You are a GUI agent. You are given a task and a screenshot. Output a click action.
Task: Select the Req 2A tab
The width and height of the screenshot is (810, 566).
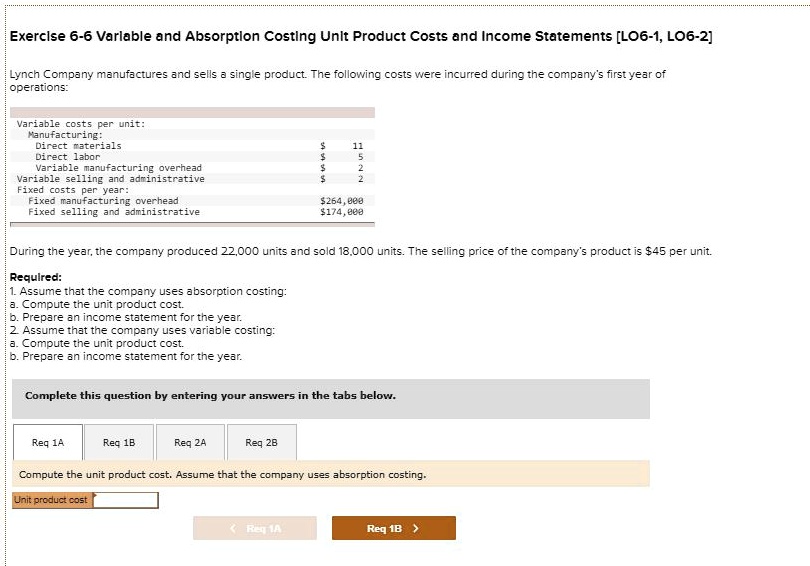[190, 441]
